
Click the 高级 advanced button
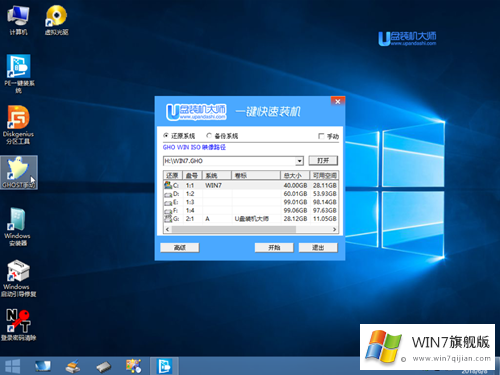(180, 247)
